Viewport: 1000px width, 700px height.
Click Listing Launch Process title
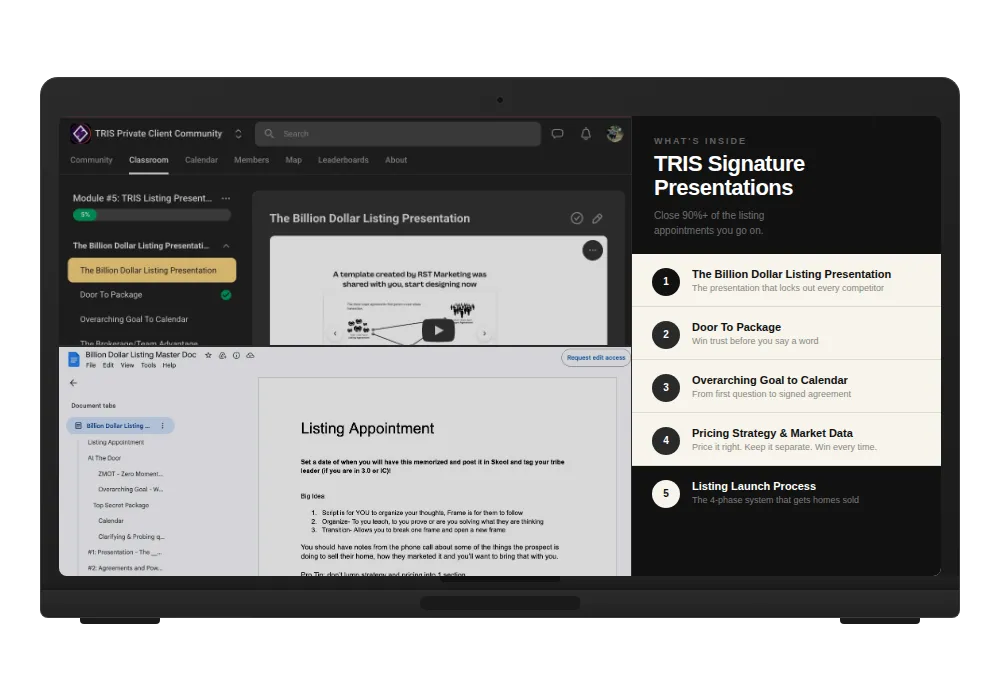[753, 486]
